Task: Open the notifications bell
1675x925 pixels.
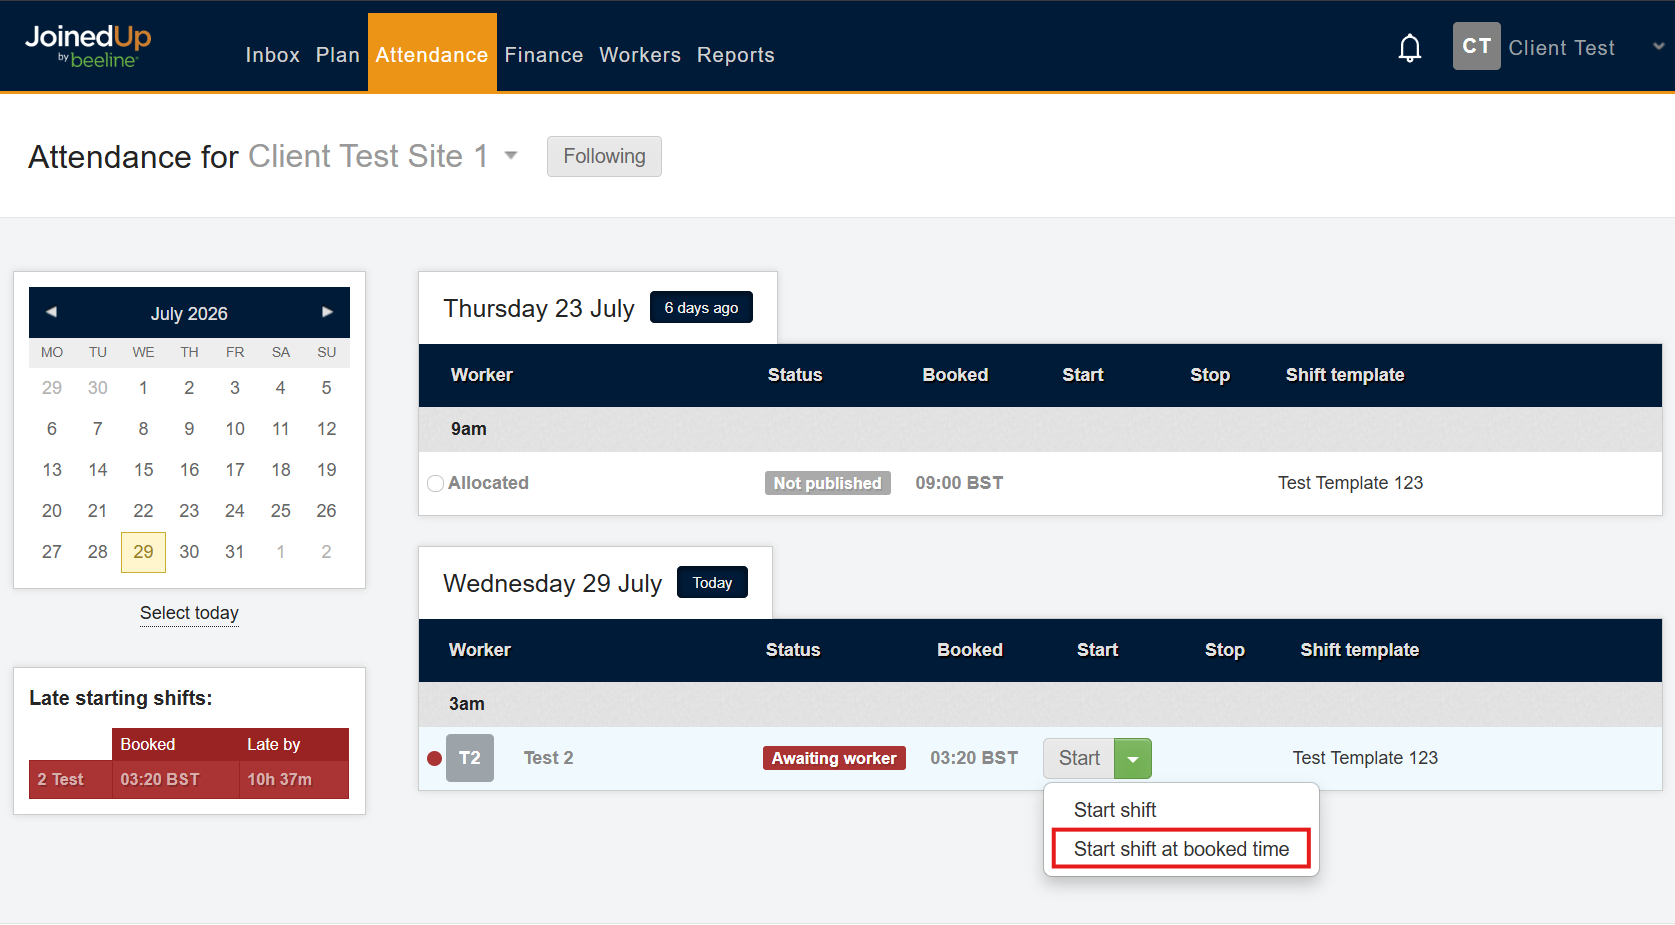Action: (x=1409, y=48)
